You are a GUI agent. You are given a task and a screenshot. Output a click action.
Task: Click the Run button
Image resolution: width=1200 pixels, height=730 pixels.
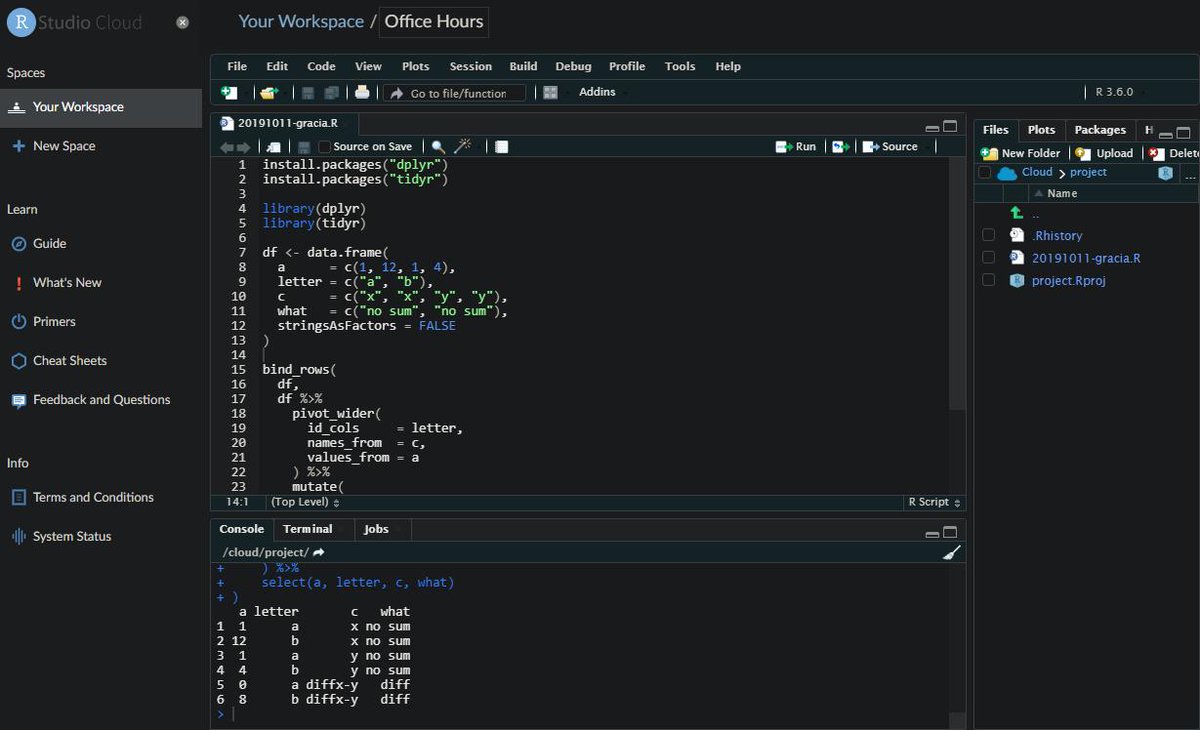point(797,147)
